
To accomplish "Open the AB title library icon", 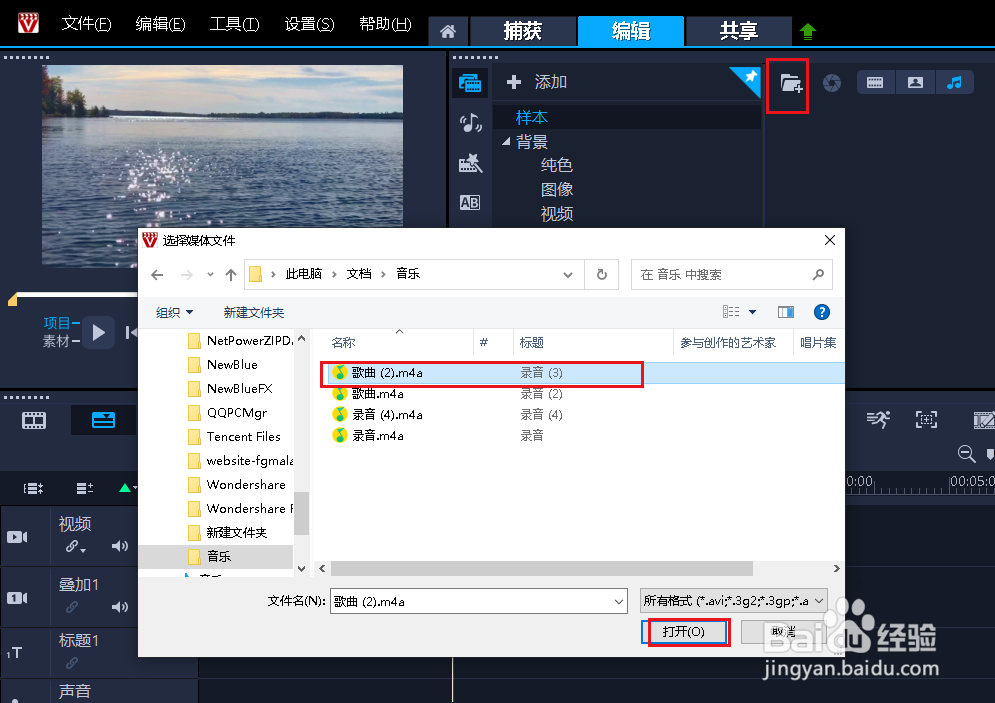I will coord(470,202).
